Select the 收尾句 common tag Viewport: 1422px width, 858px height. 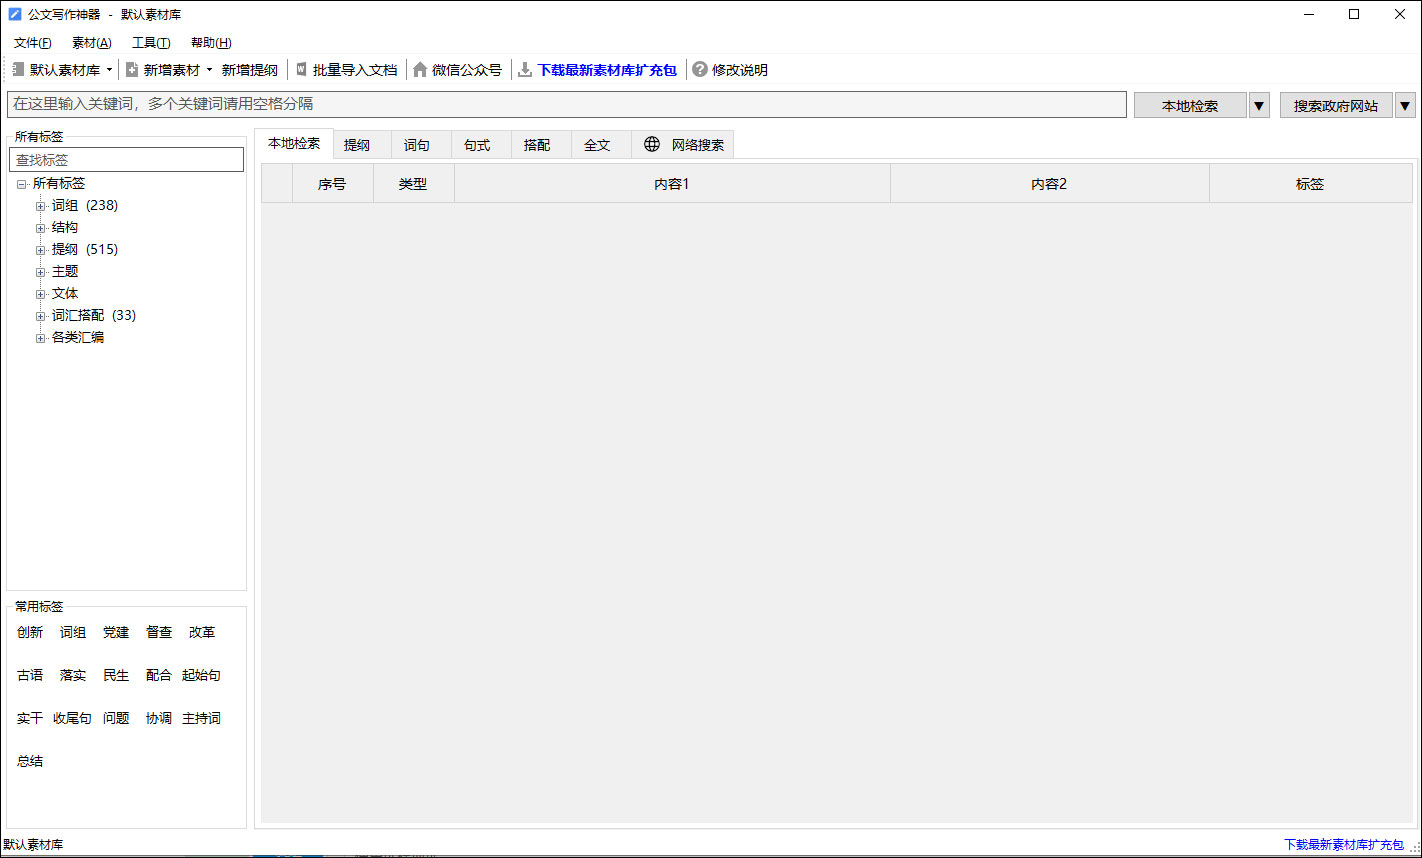click(x=73, y=718)
